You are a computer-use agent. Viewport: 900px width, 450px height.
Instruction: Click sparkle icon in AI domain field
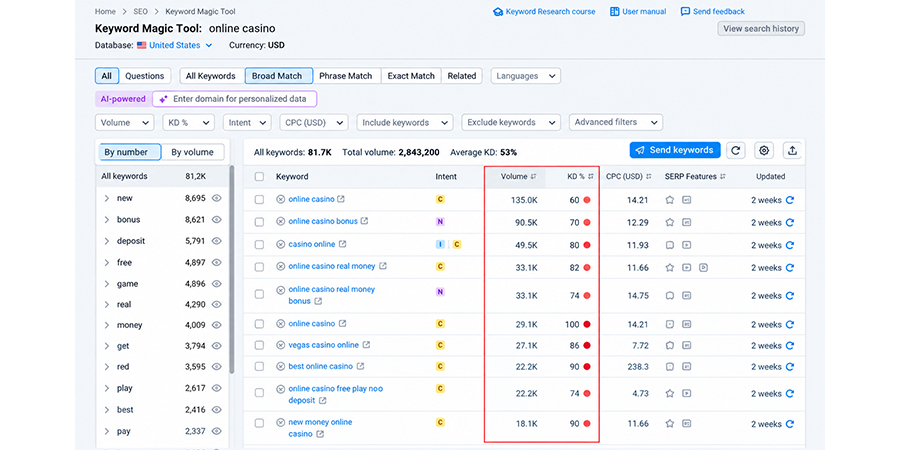click(164, 99)
